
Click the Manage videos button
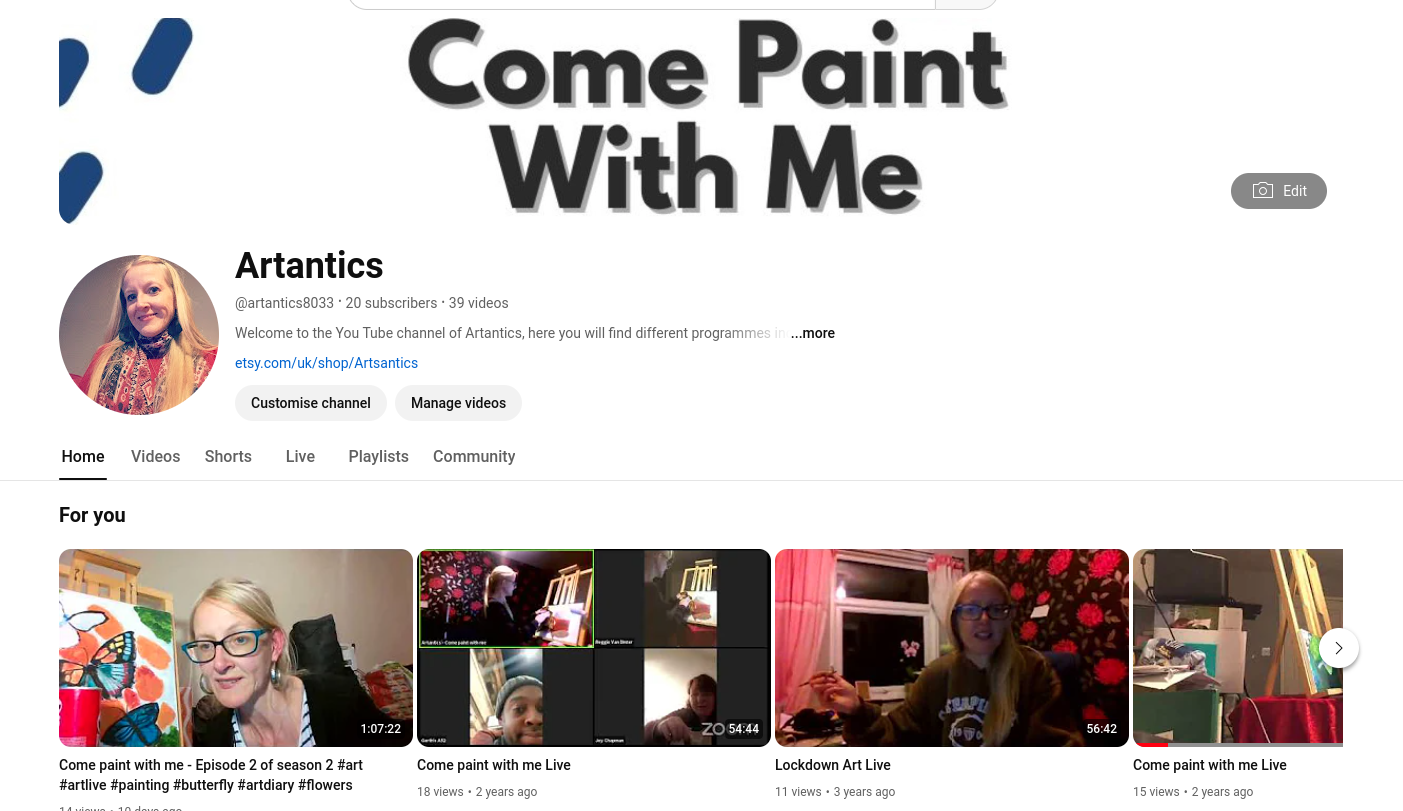[x=458, y=403]
